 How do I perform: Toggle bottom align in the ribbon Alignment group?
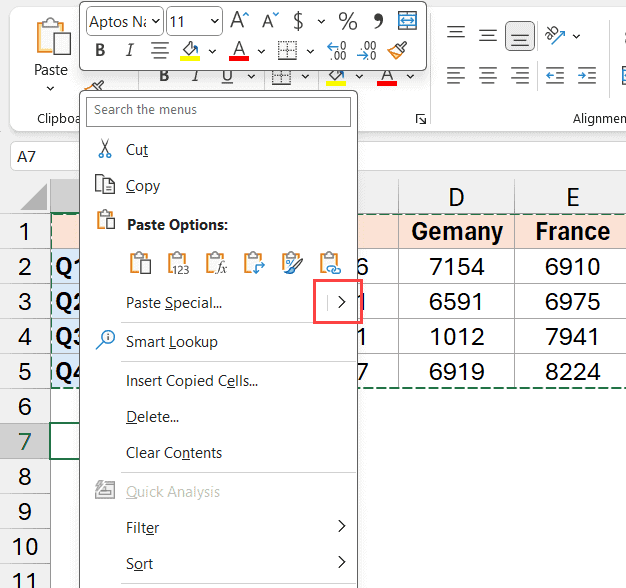tap(519, 36)
